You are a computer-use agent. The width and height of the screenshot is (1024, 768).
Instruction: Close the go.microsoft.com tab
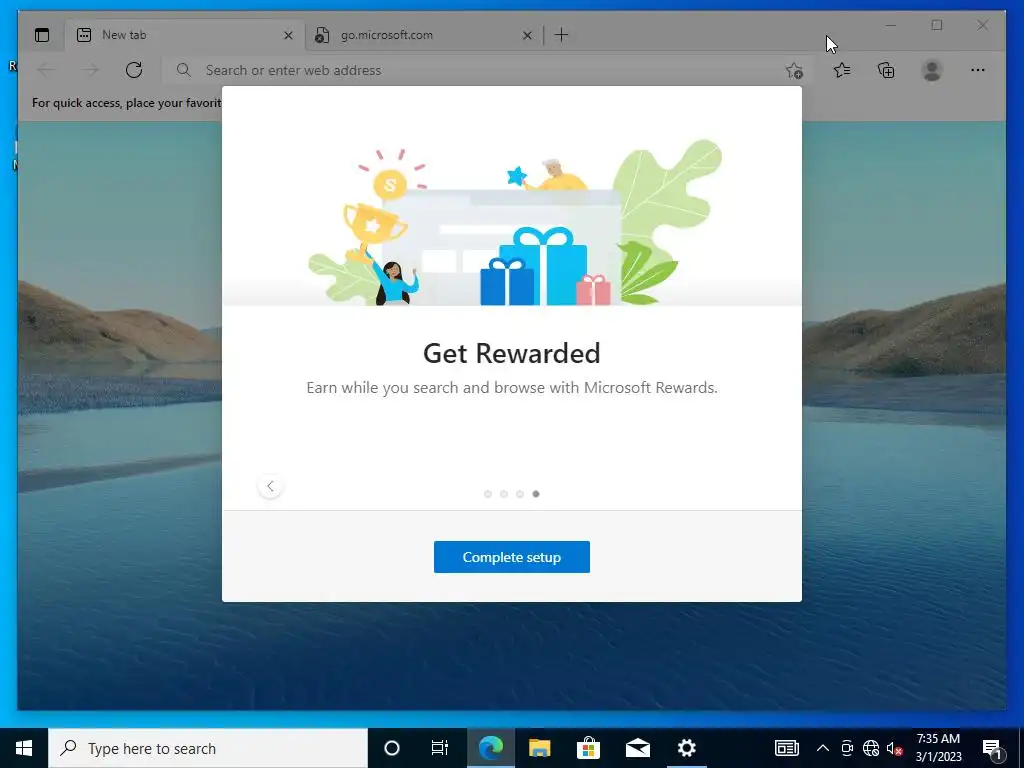point(527,35)
